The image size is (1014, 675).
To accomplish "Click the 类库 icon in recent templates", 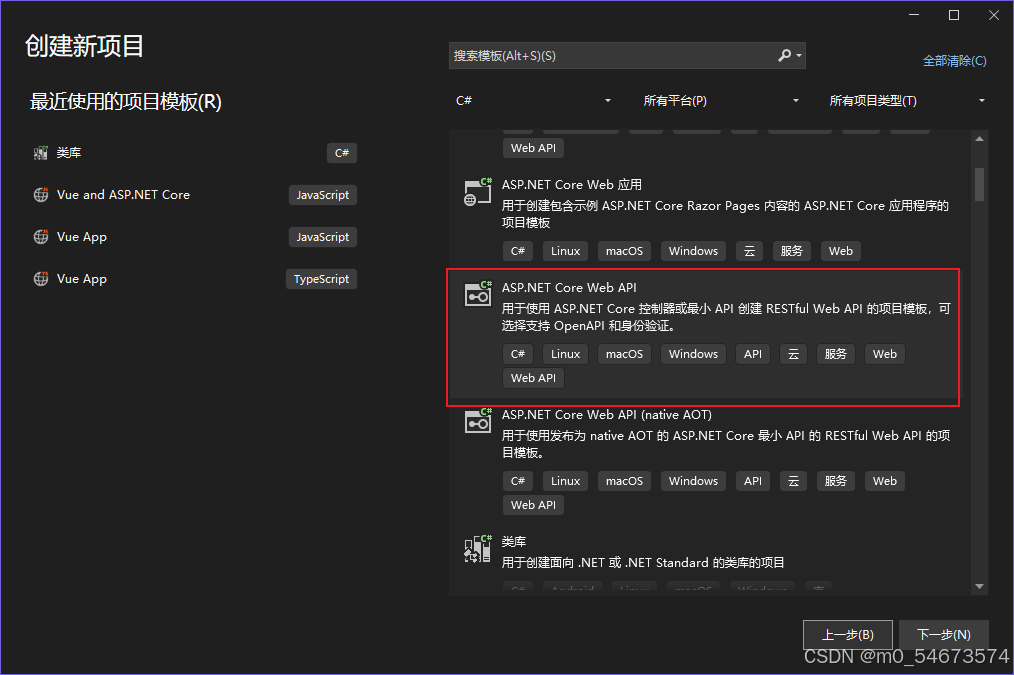I will point(41,153).
